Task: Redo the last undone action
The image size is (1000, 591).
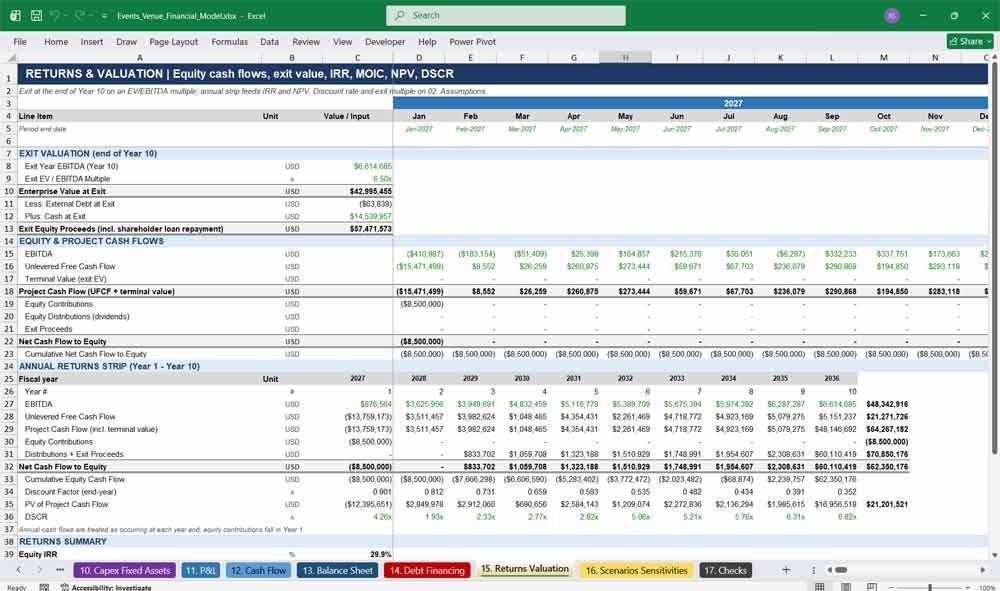Action: 79,15
